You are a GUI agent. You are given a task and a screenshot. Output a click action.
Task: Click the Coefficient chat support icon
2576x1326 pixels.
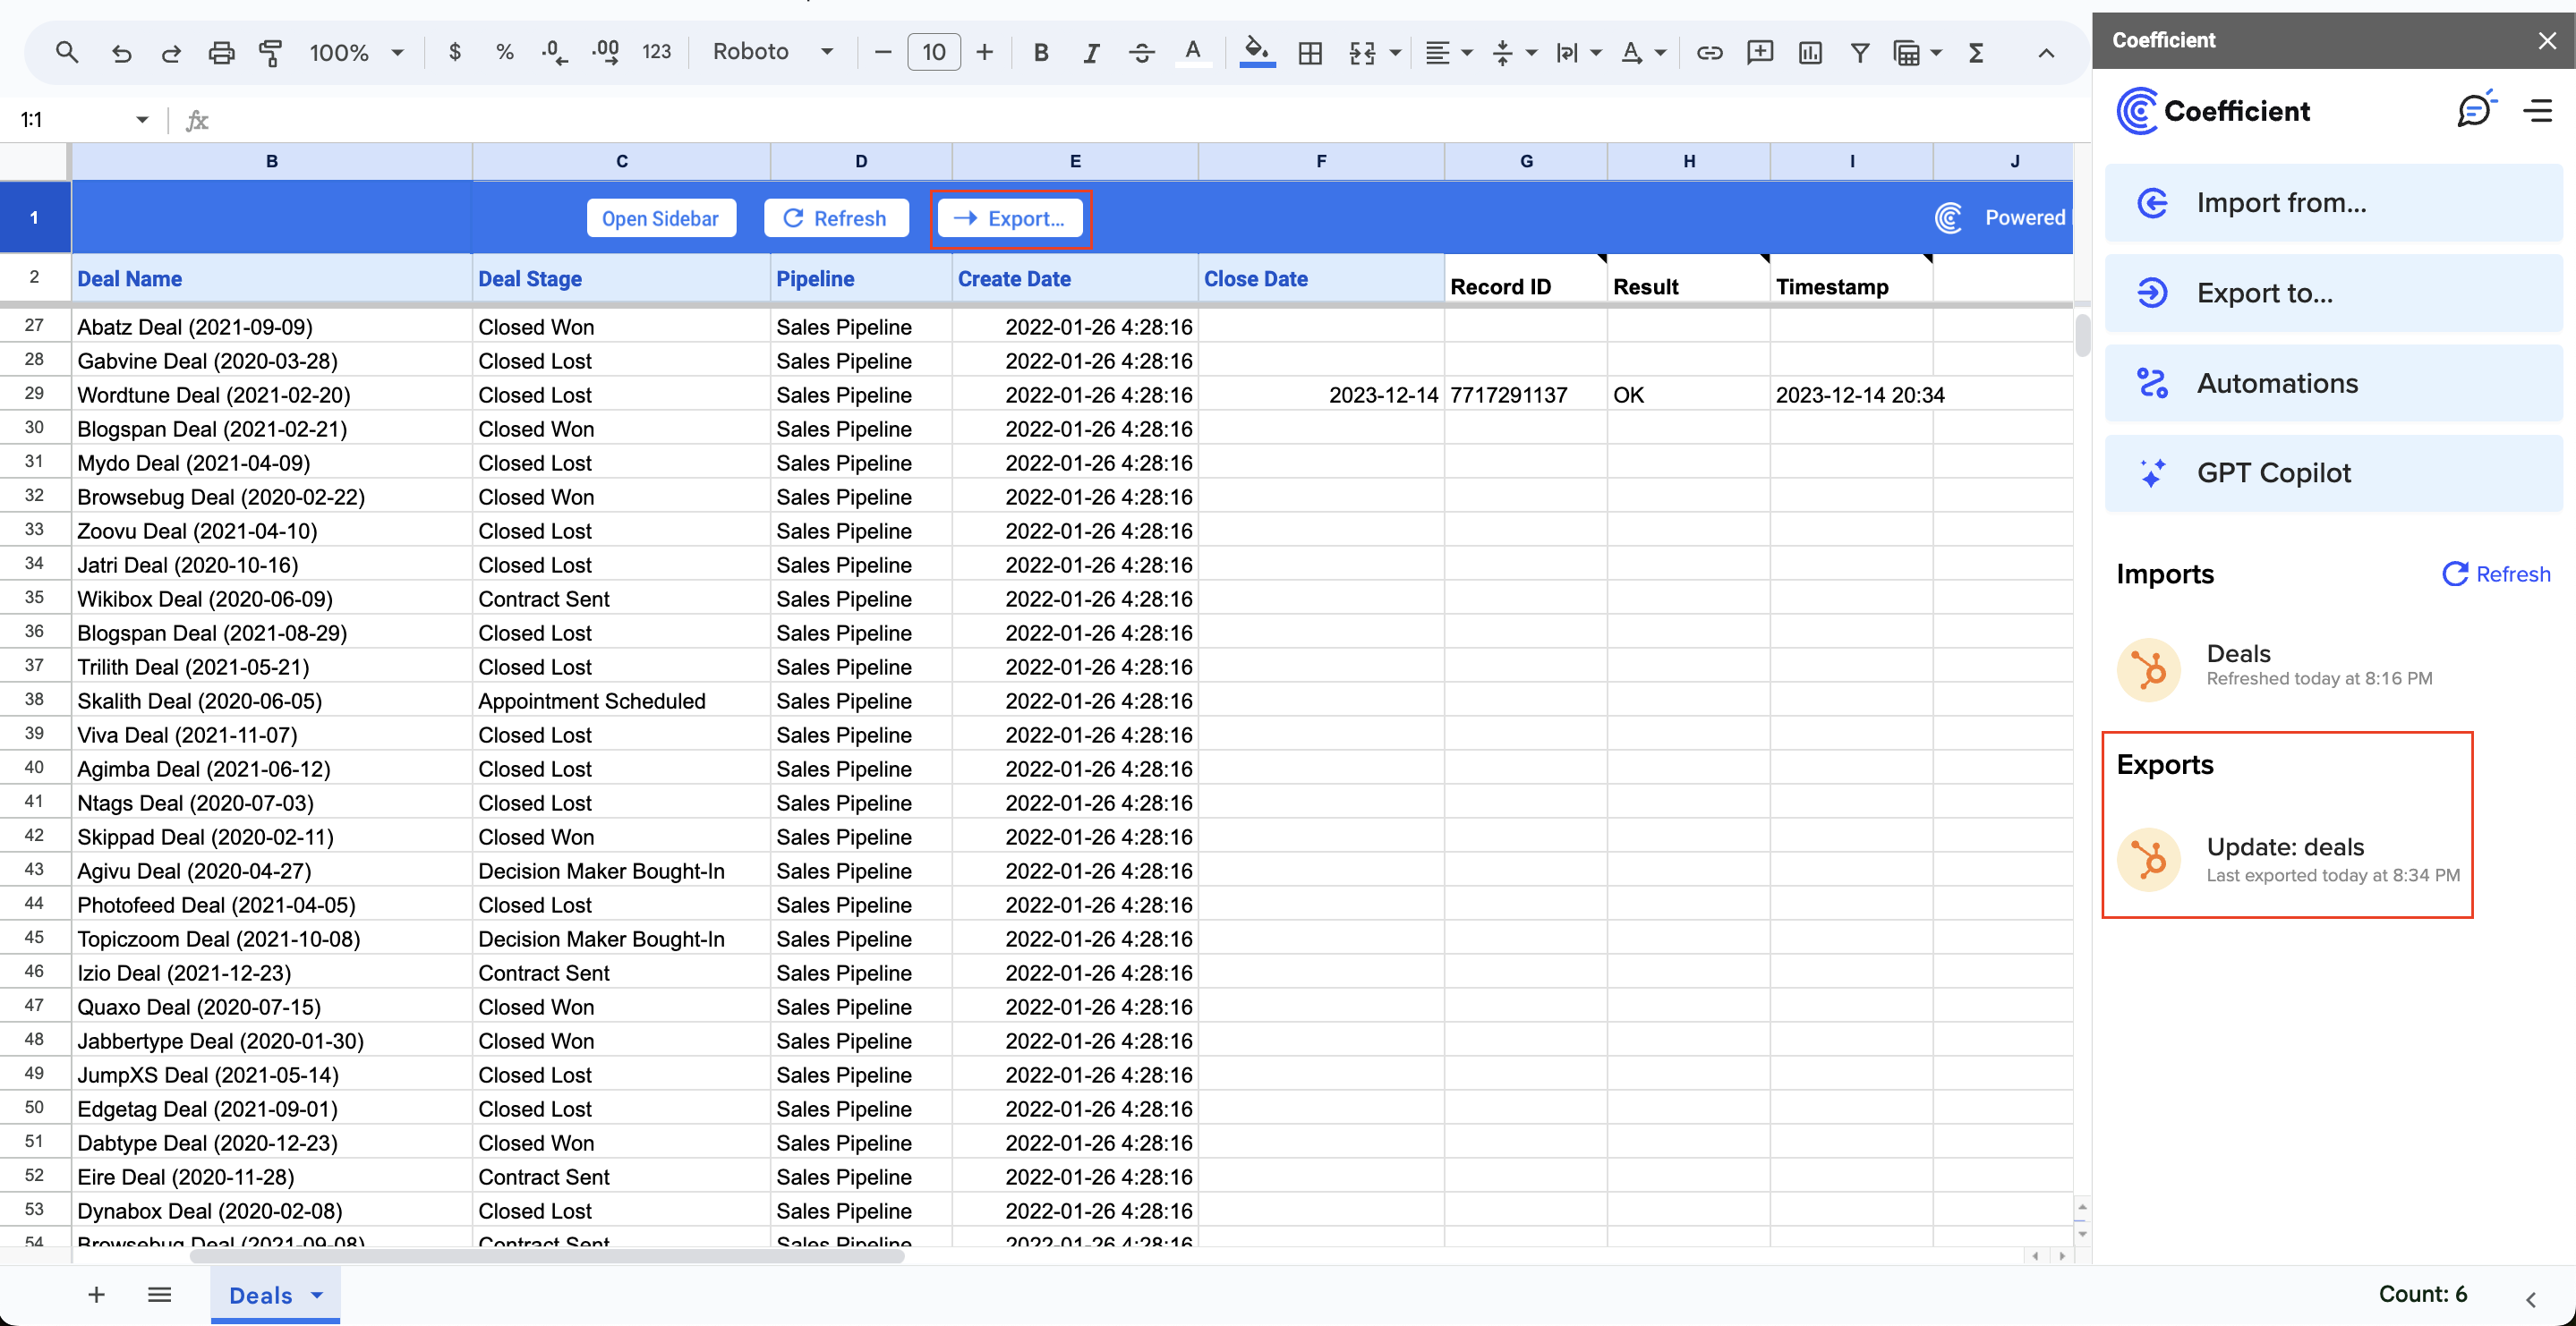click(2476, 110)
